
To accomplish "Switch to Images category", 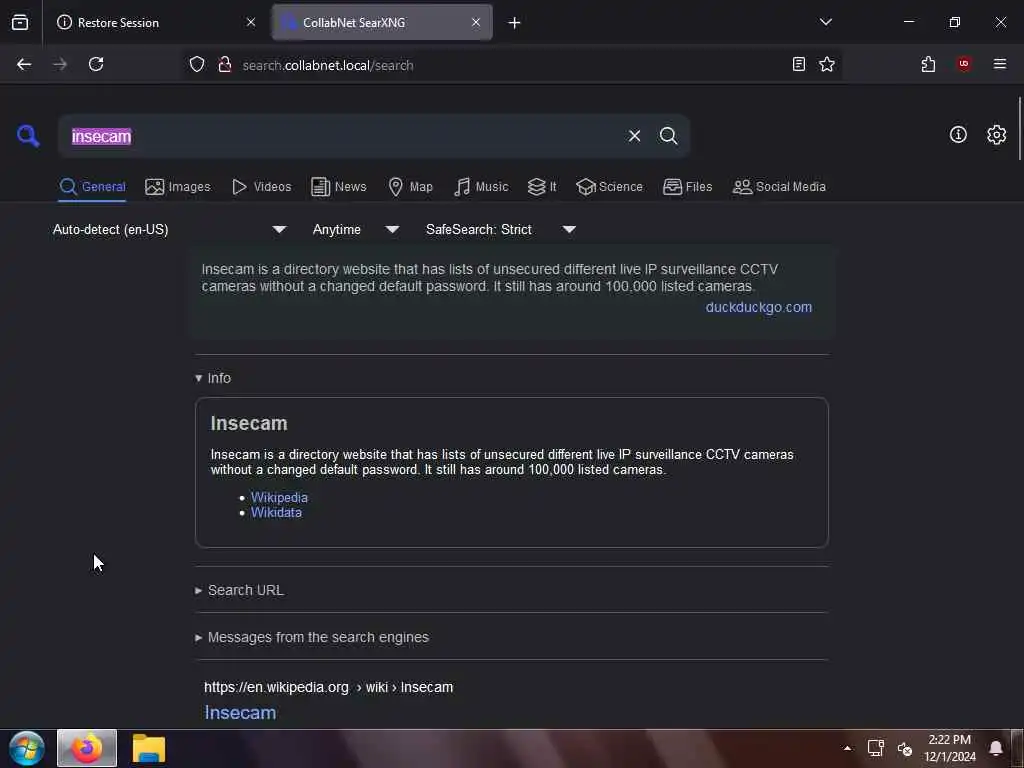I will 178,187.
